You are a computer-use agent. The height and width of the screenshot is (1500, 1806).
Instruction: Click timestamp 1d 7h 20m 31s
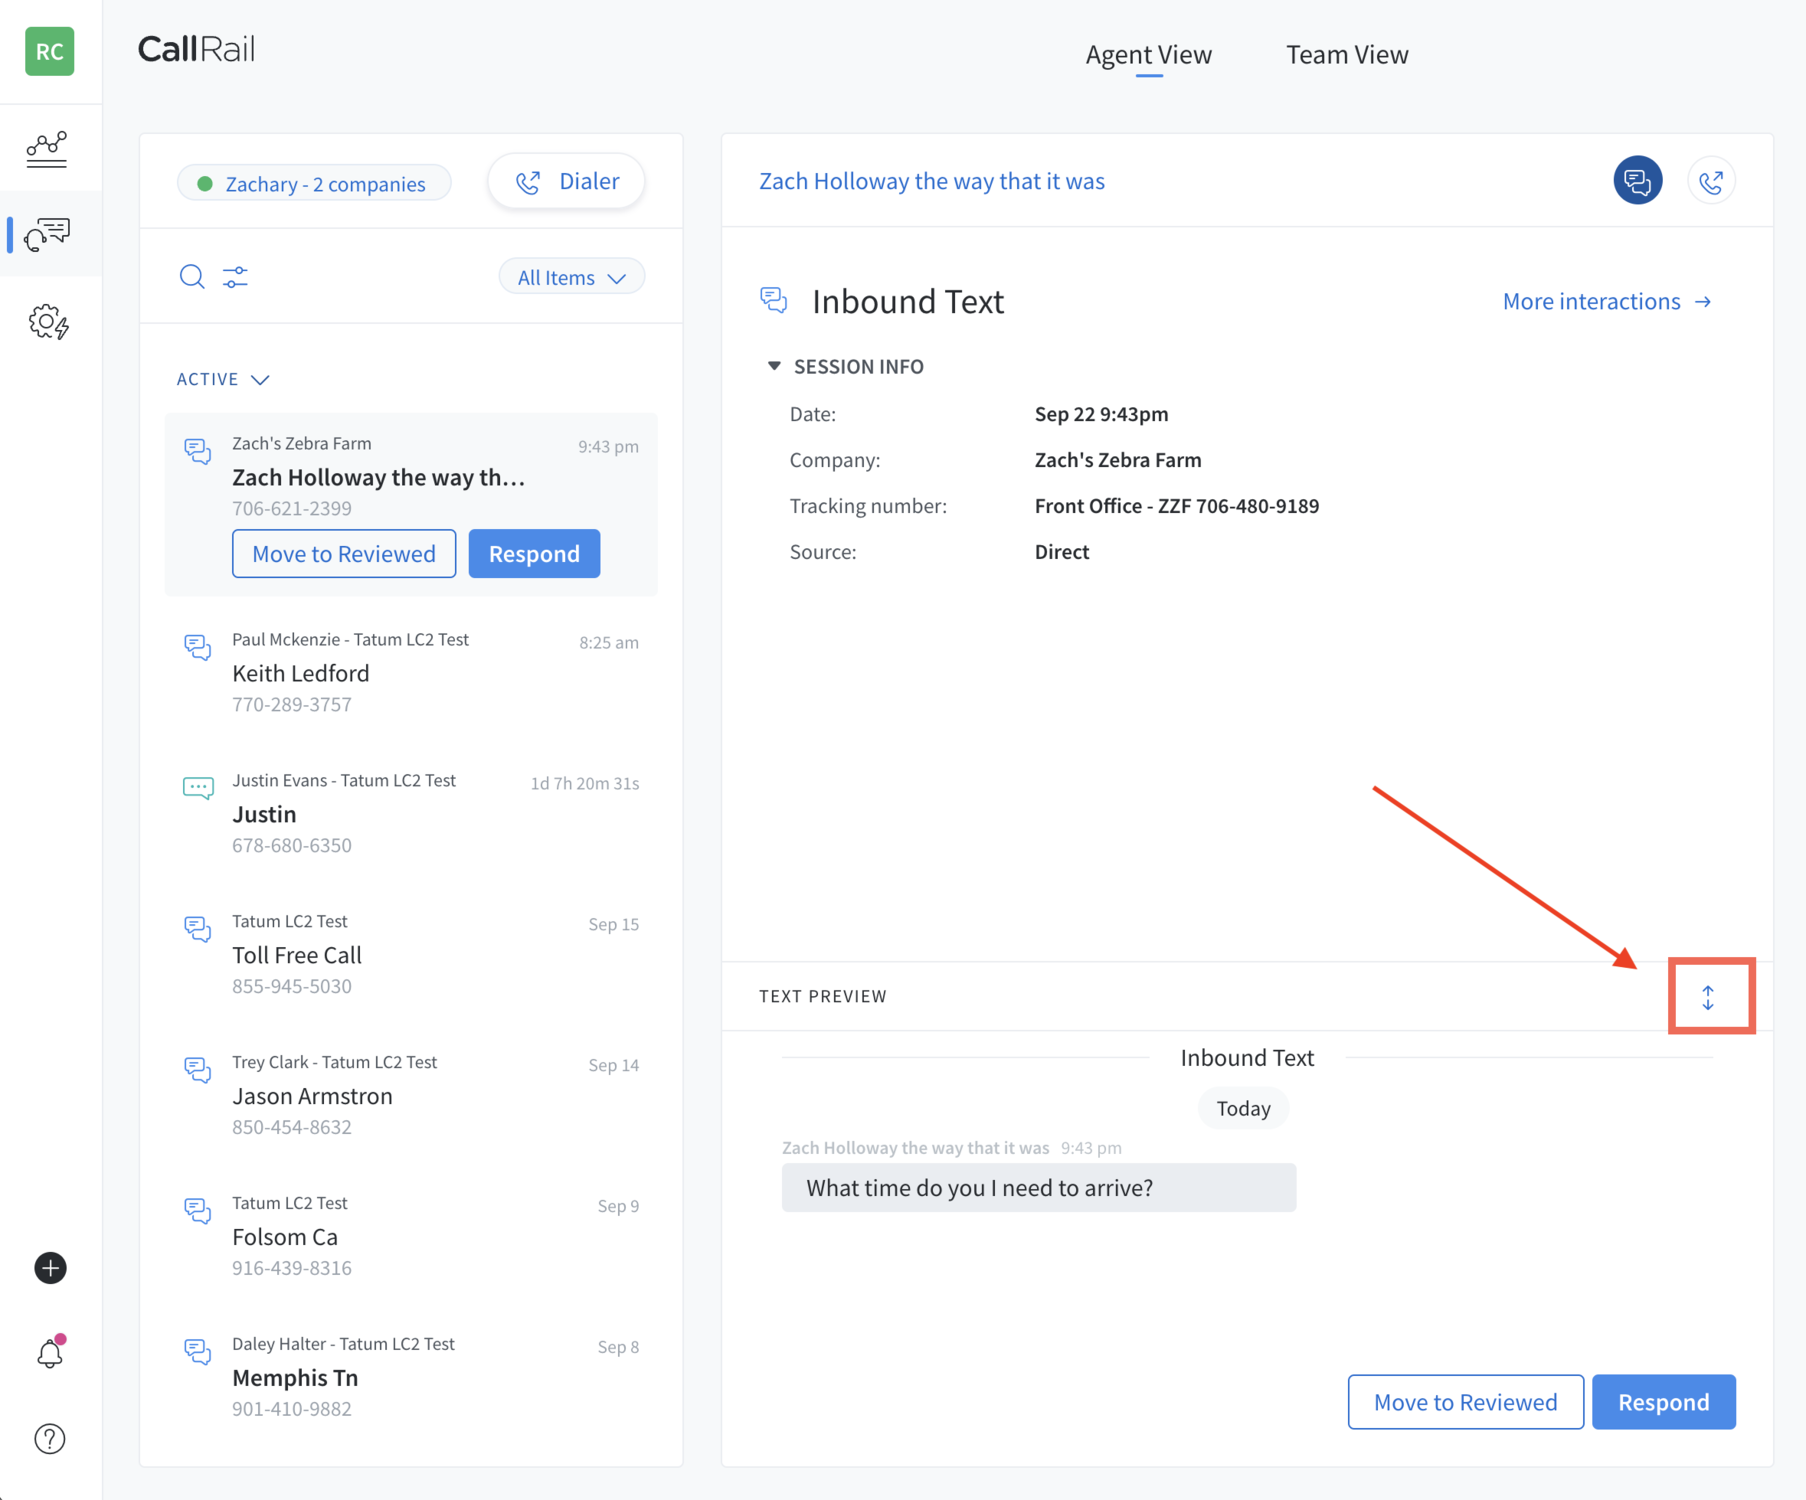tap(585, 783)
